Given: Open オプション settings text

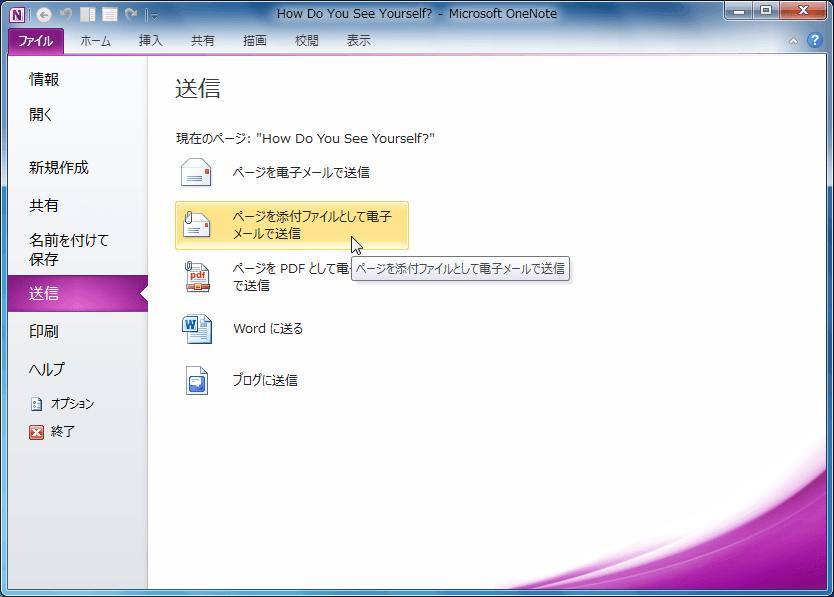Looking at the screenshot, I should tap(72, 404).
